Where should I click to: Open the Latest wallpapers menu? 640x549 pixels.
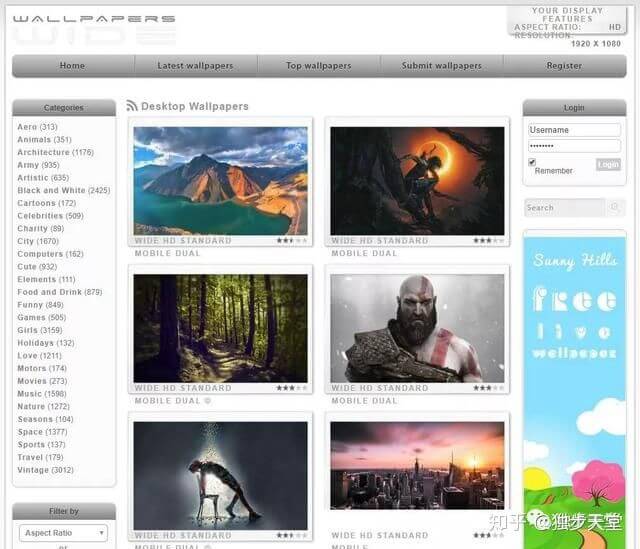[195, 65]
